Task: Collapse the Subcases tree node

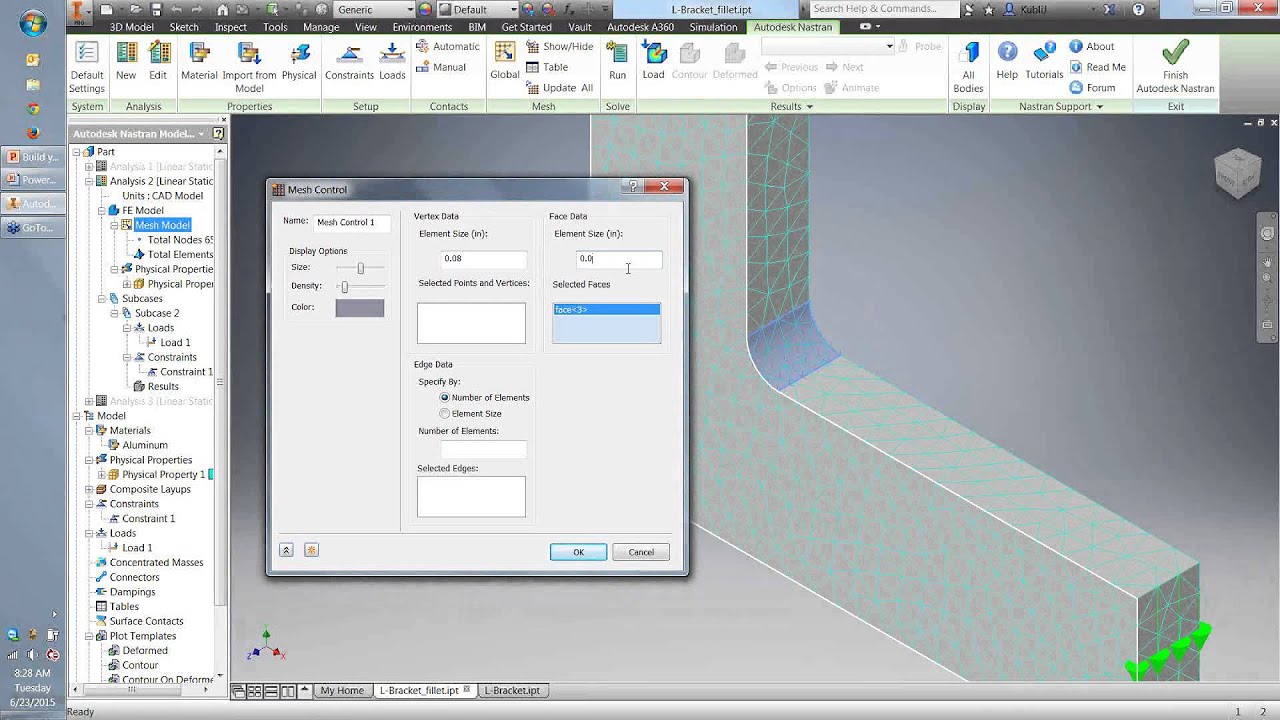Action: pos(101,299)
